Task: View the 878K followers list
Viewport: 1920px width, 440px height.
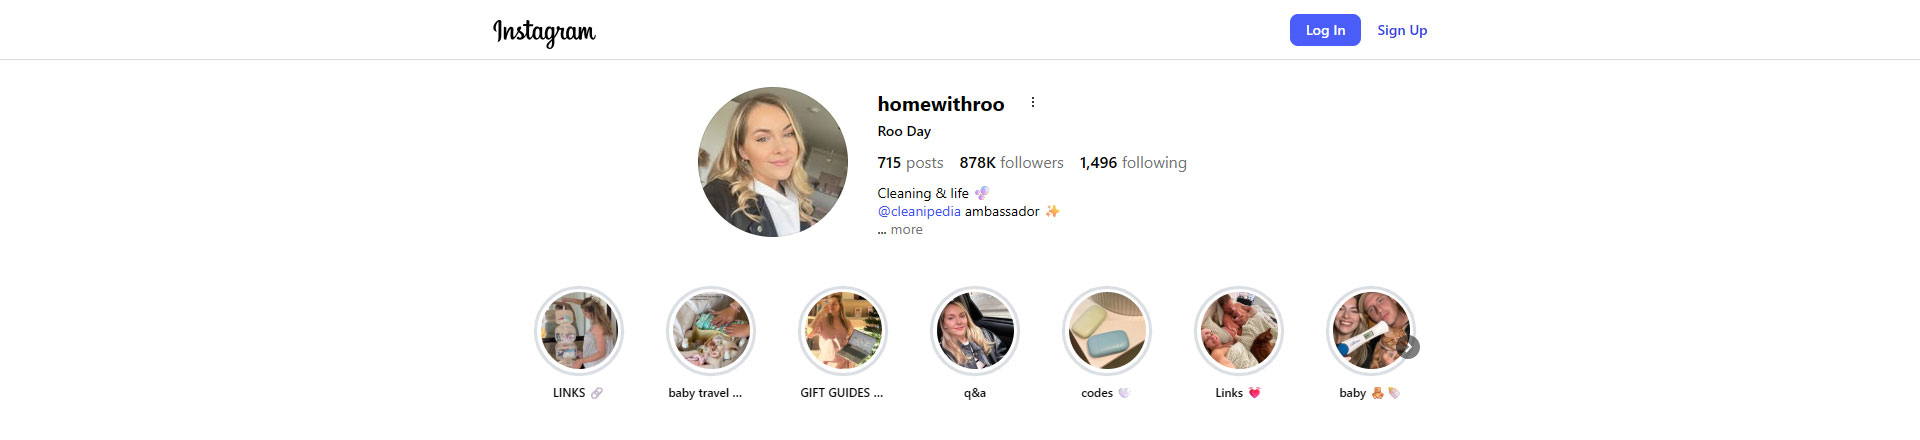Action: coord(1011,163)
